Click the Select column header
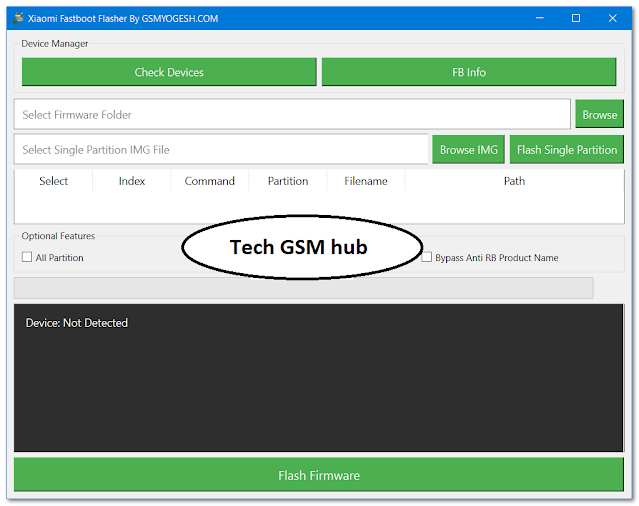Viewport: 639px width, 506px height. point(53,181)
